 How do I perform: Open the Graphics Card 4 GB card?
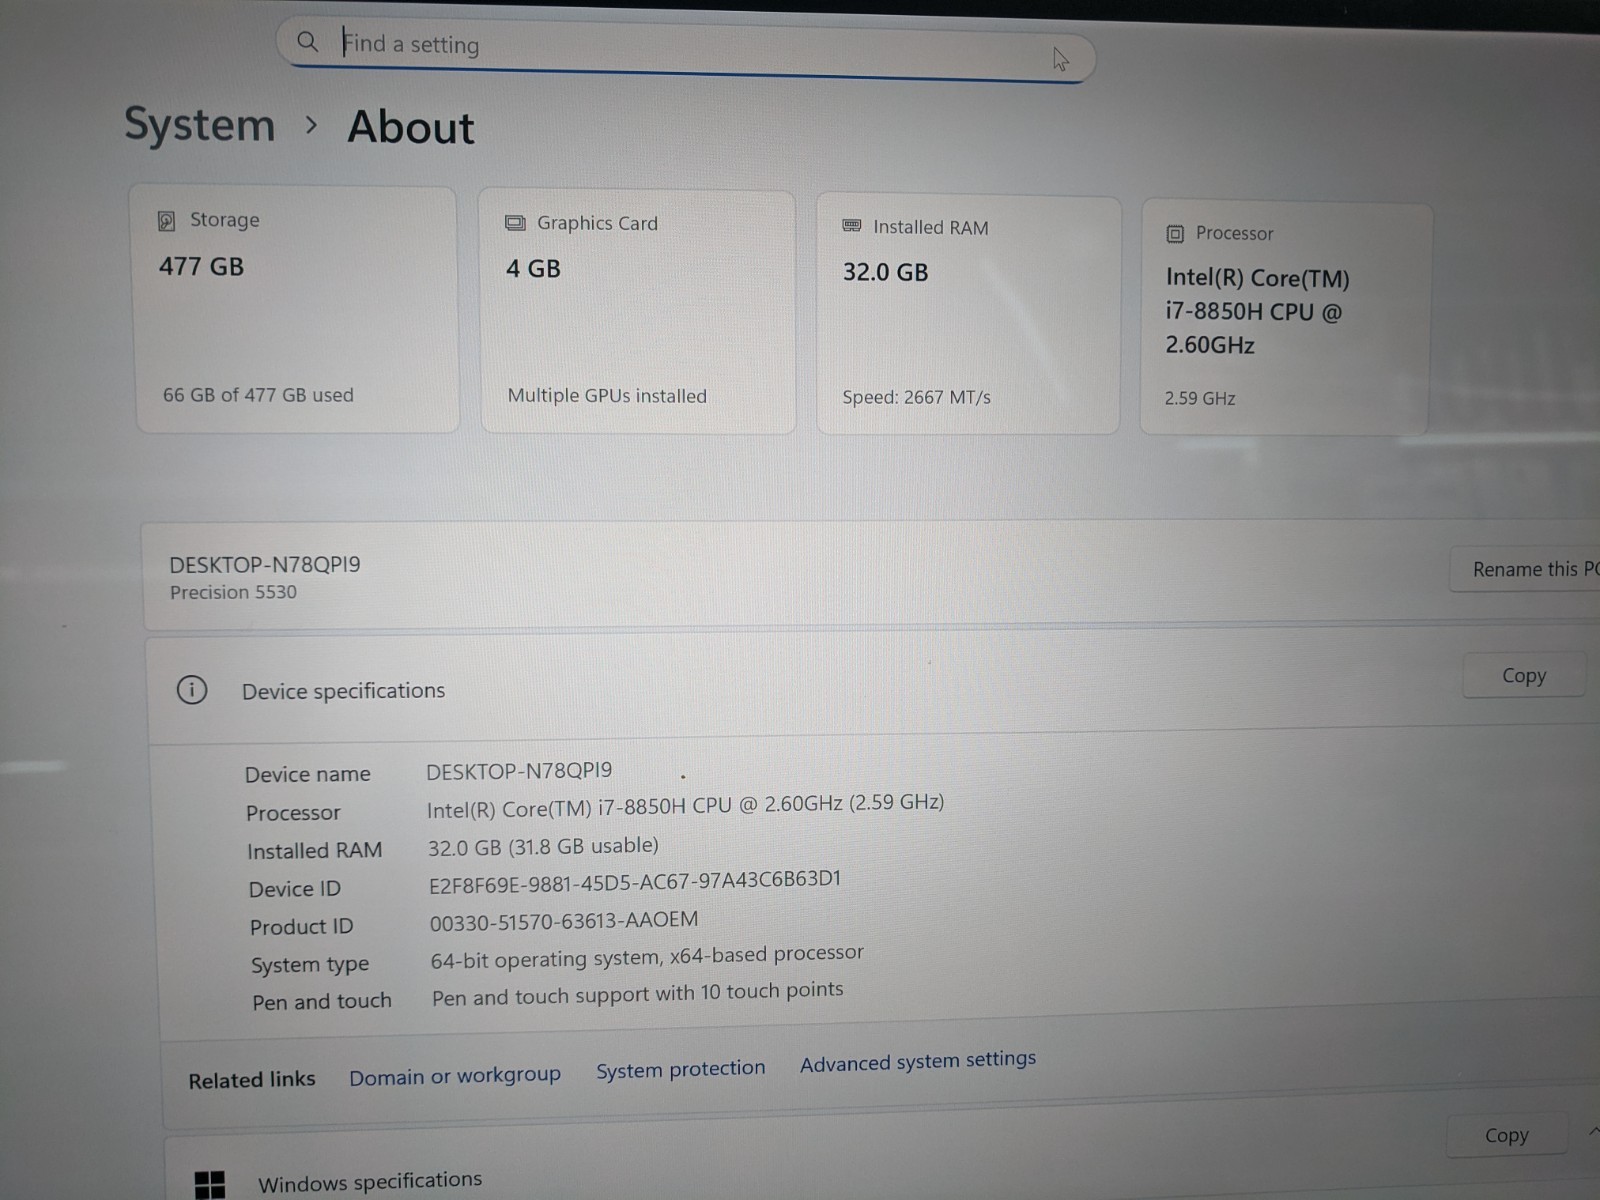tap(638, 312)
